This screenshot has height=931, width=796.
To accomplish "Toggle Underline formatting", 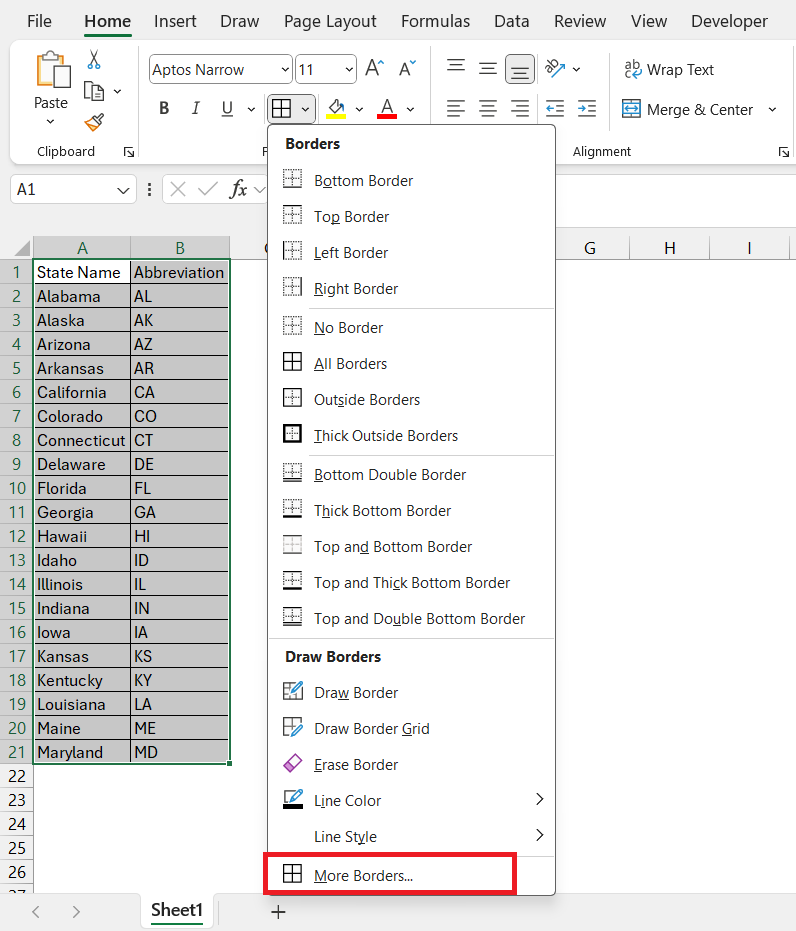I will tap(227, 109).
